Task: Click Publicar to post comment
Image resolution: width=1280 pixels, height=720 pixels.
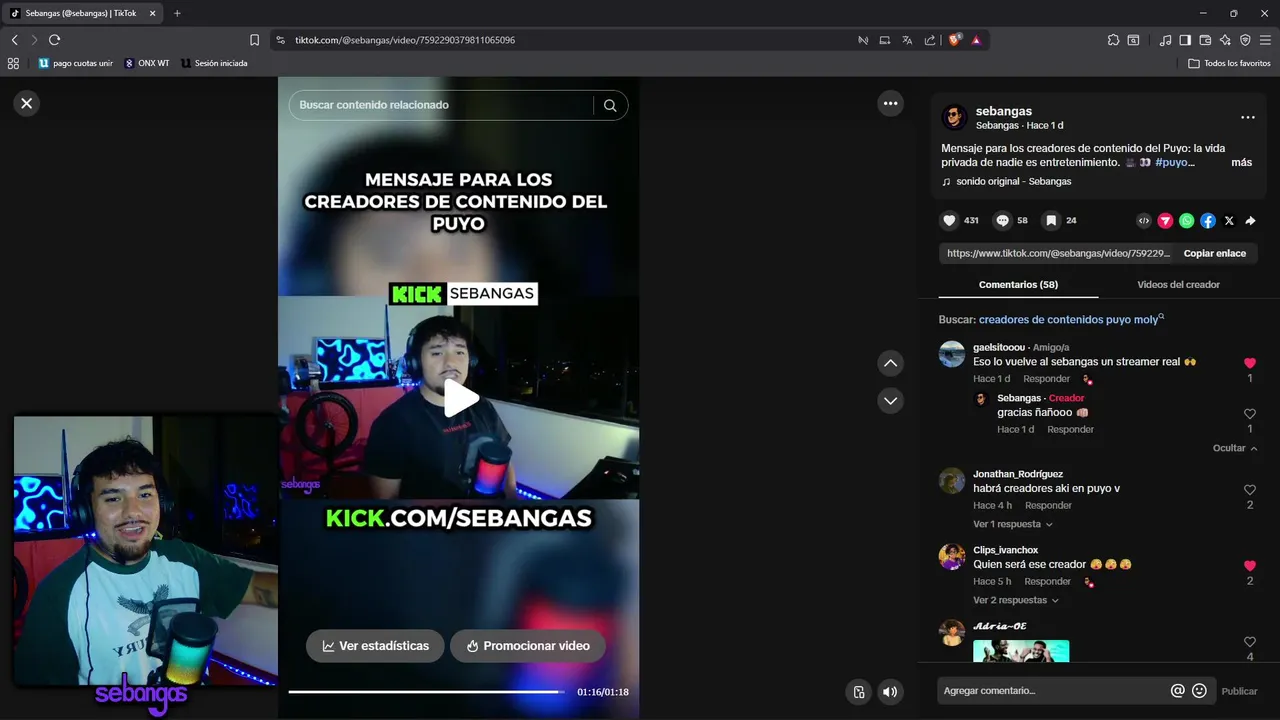Action: (x=1239, y=691)
